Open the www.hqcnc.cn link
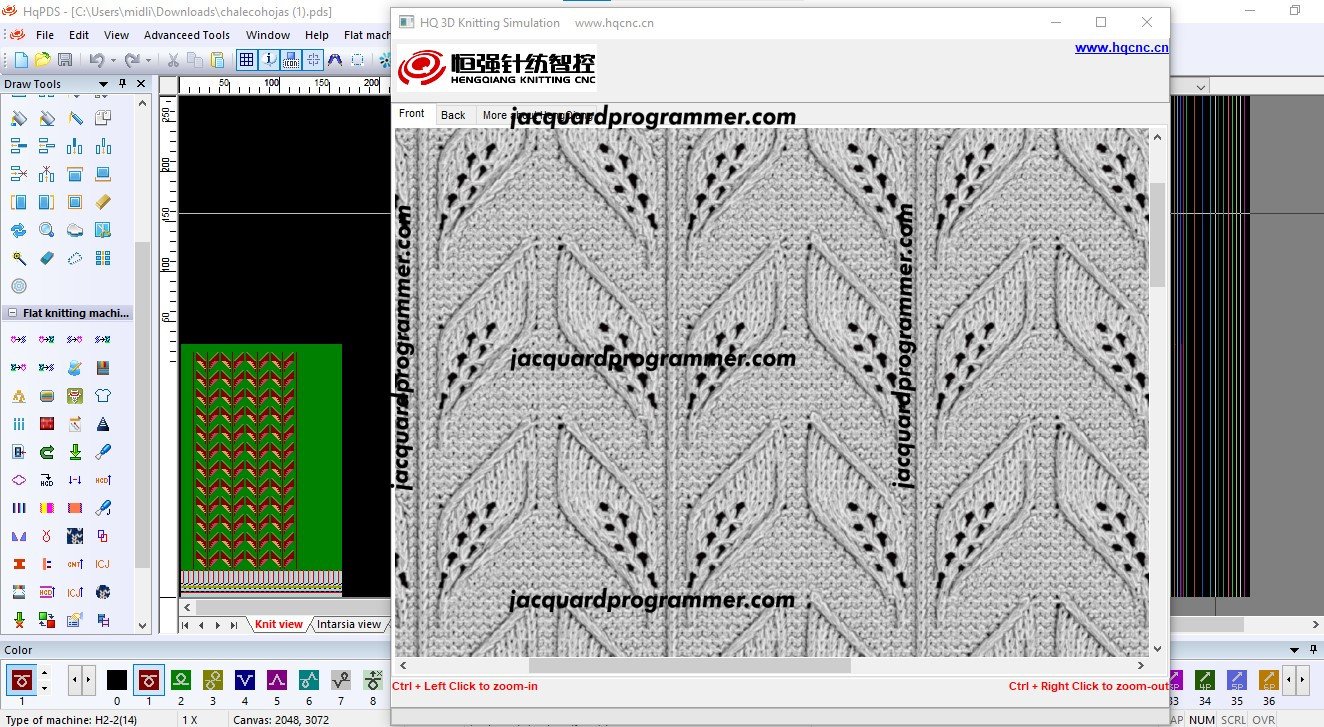 pos(1121,47)
